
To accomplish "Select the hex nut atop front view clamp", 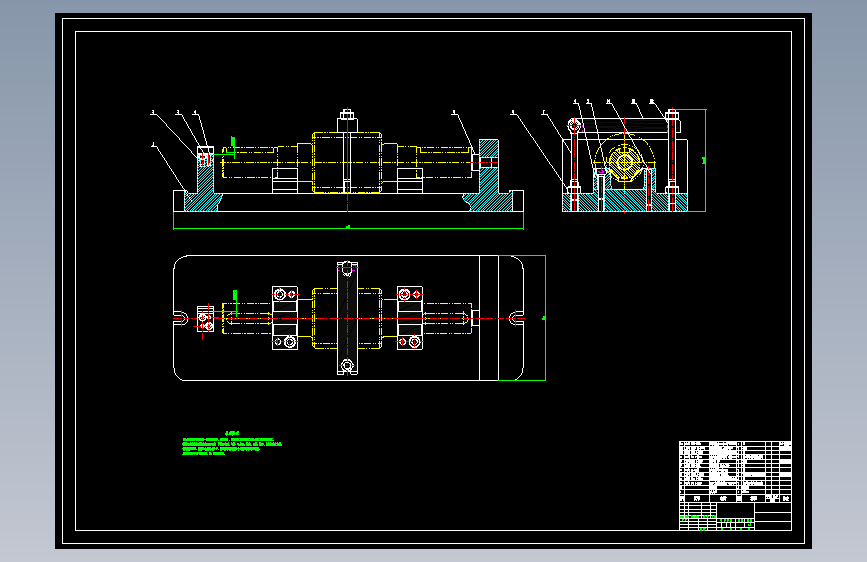I will 347,115.
